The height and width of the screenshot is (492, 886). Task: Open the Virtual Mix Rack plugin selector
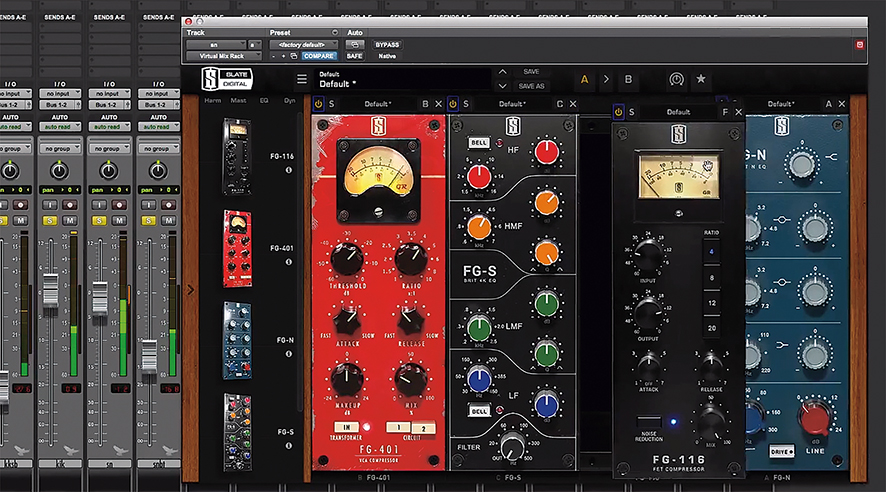(224, 56)
